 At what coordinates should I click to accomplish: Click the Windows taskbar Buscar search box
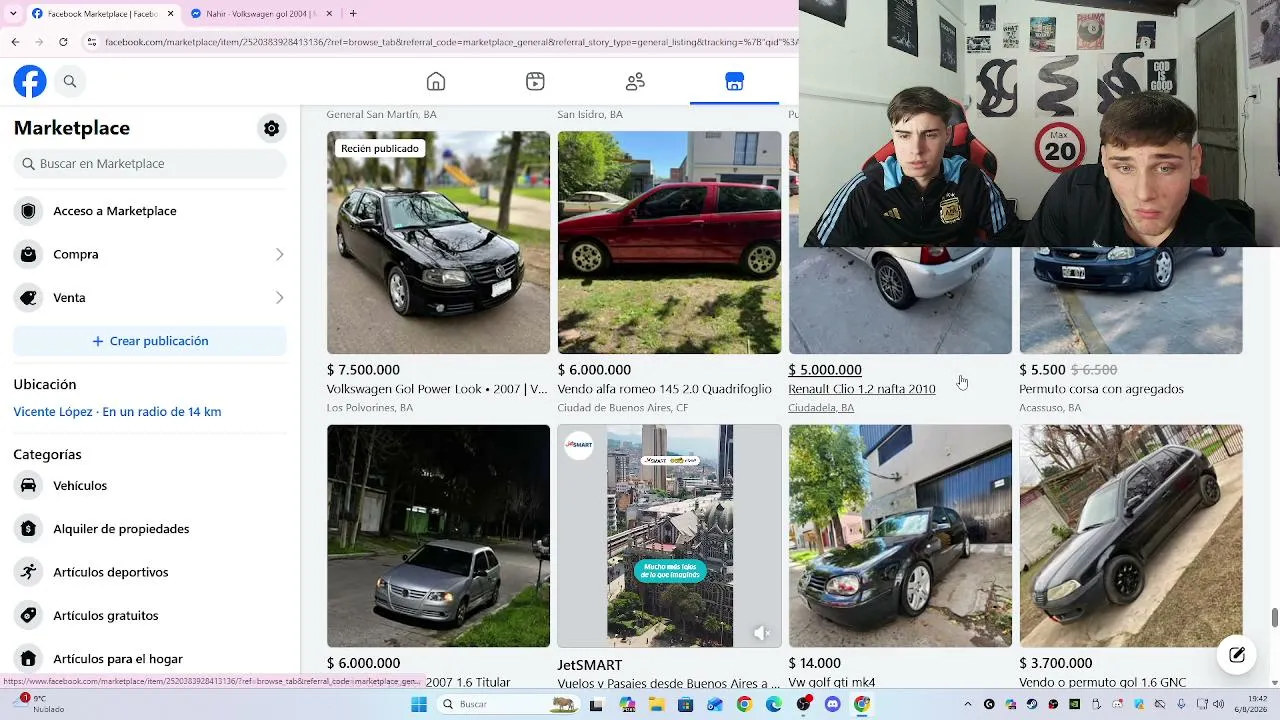coord(508,705)
